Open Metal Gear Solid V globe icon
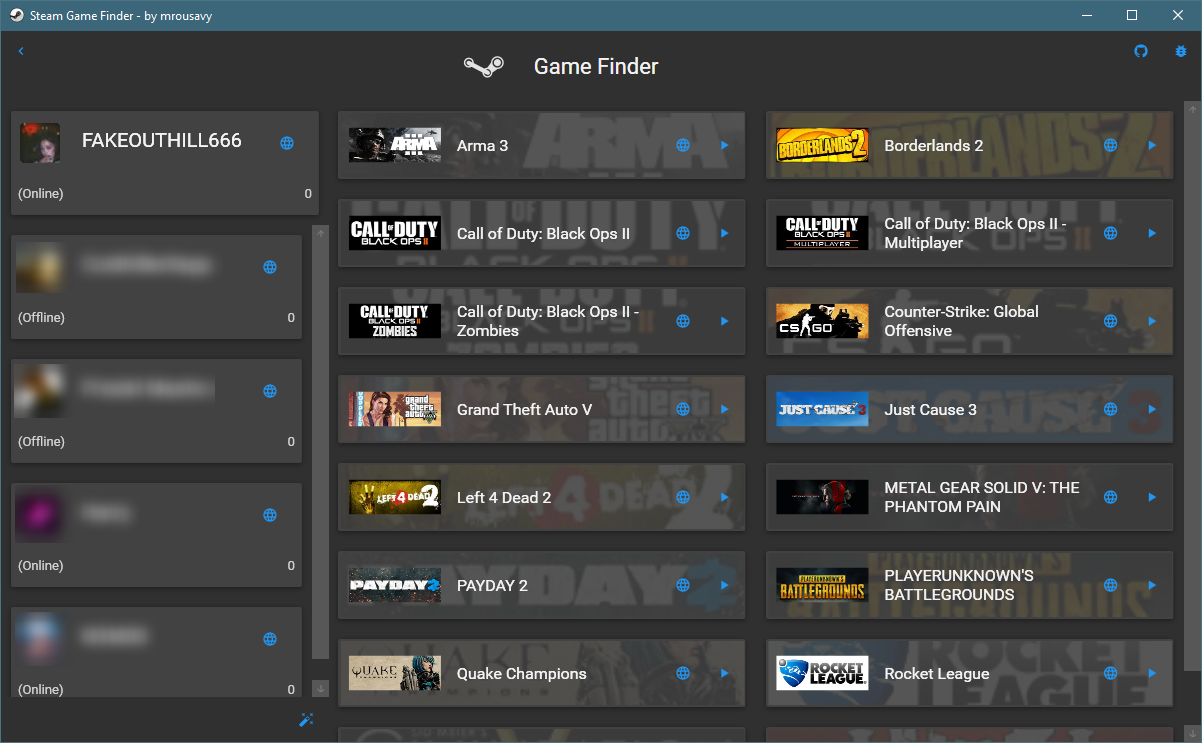Image resolution: width=1202 pixels, height=743 pixels. tap(1110, 497)
